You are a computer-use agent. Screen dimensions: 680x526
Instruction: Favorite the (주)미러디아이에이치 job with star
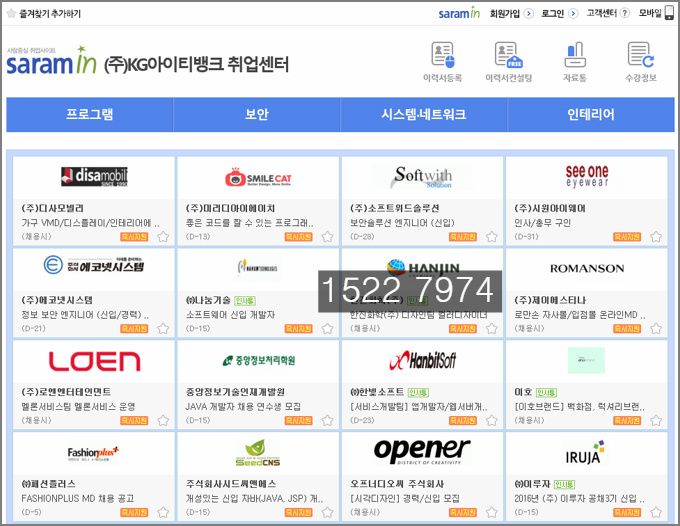point(327,237)
